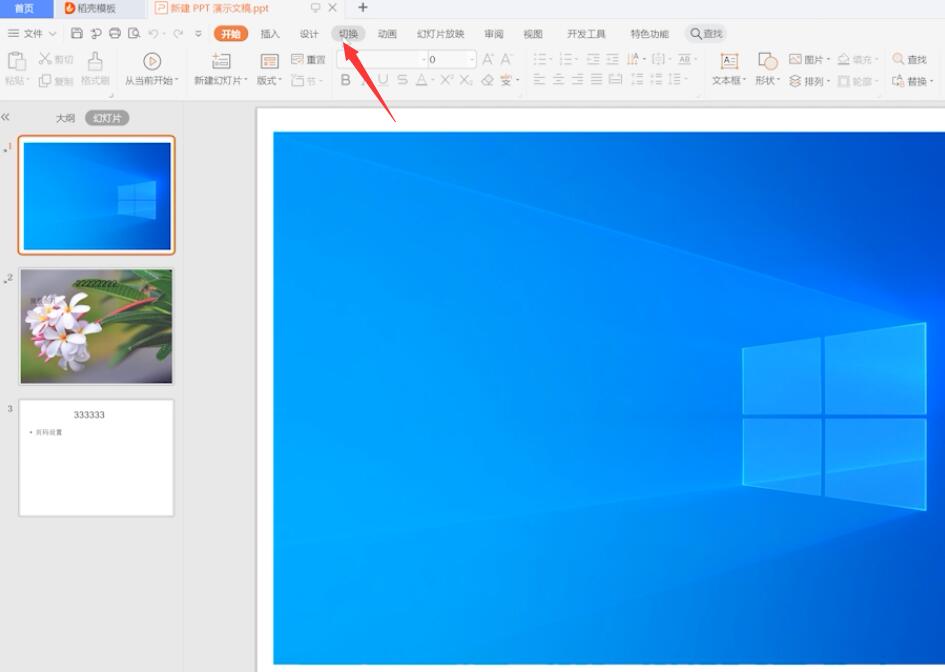This screenshot has height=672, width=945.
Task: Click the Decrease Font Size (A-) icon
Action: [506, 58]
